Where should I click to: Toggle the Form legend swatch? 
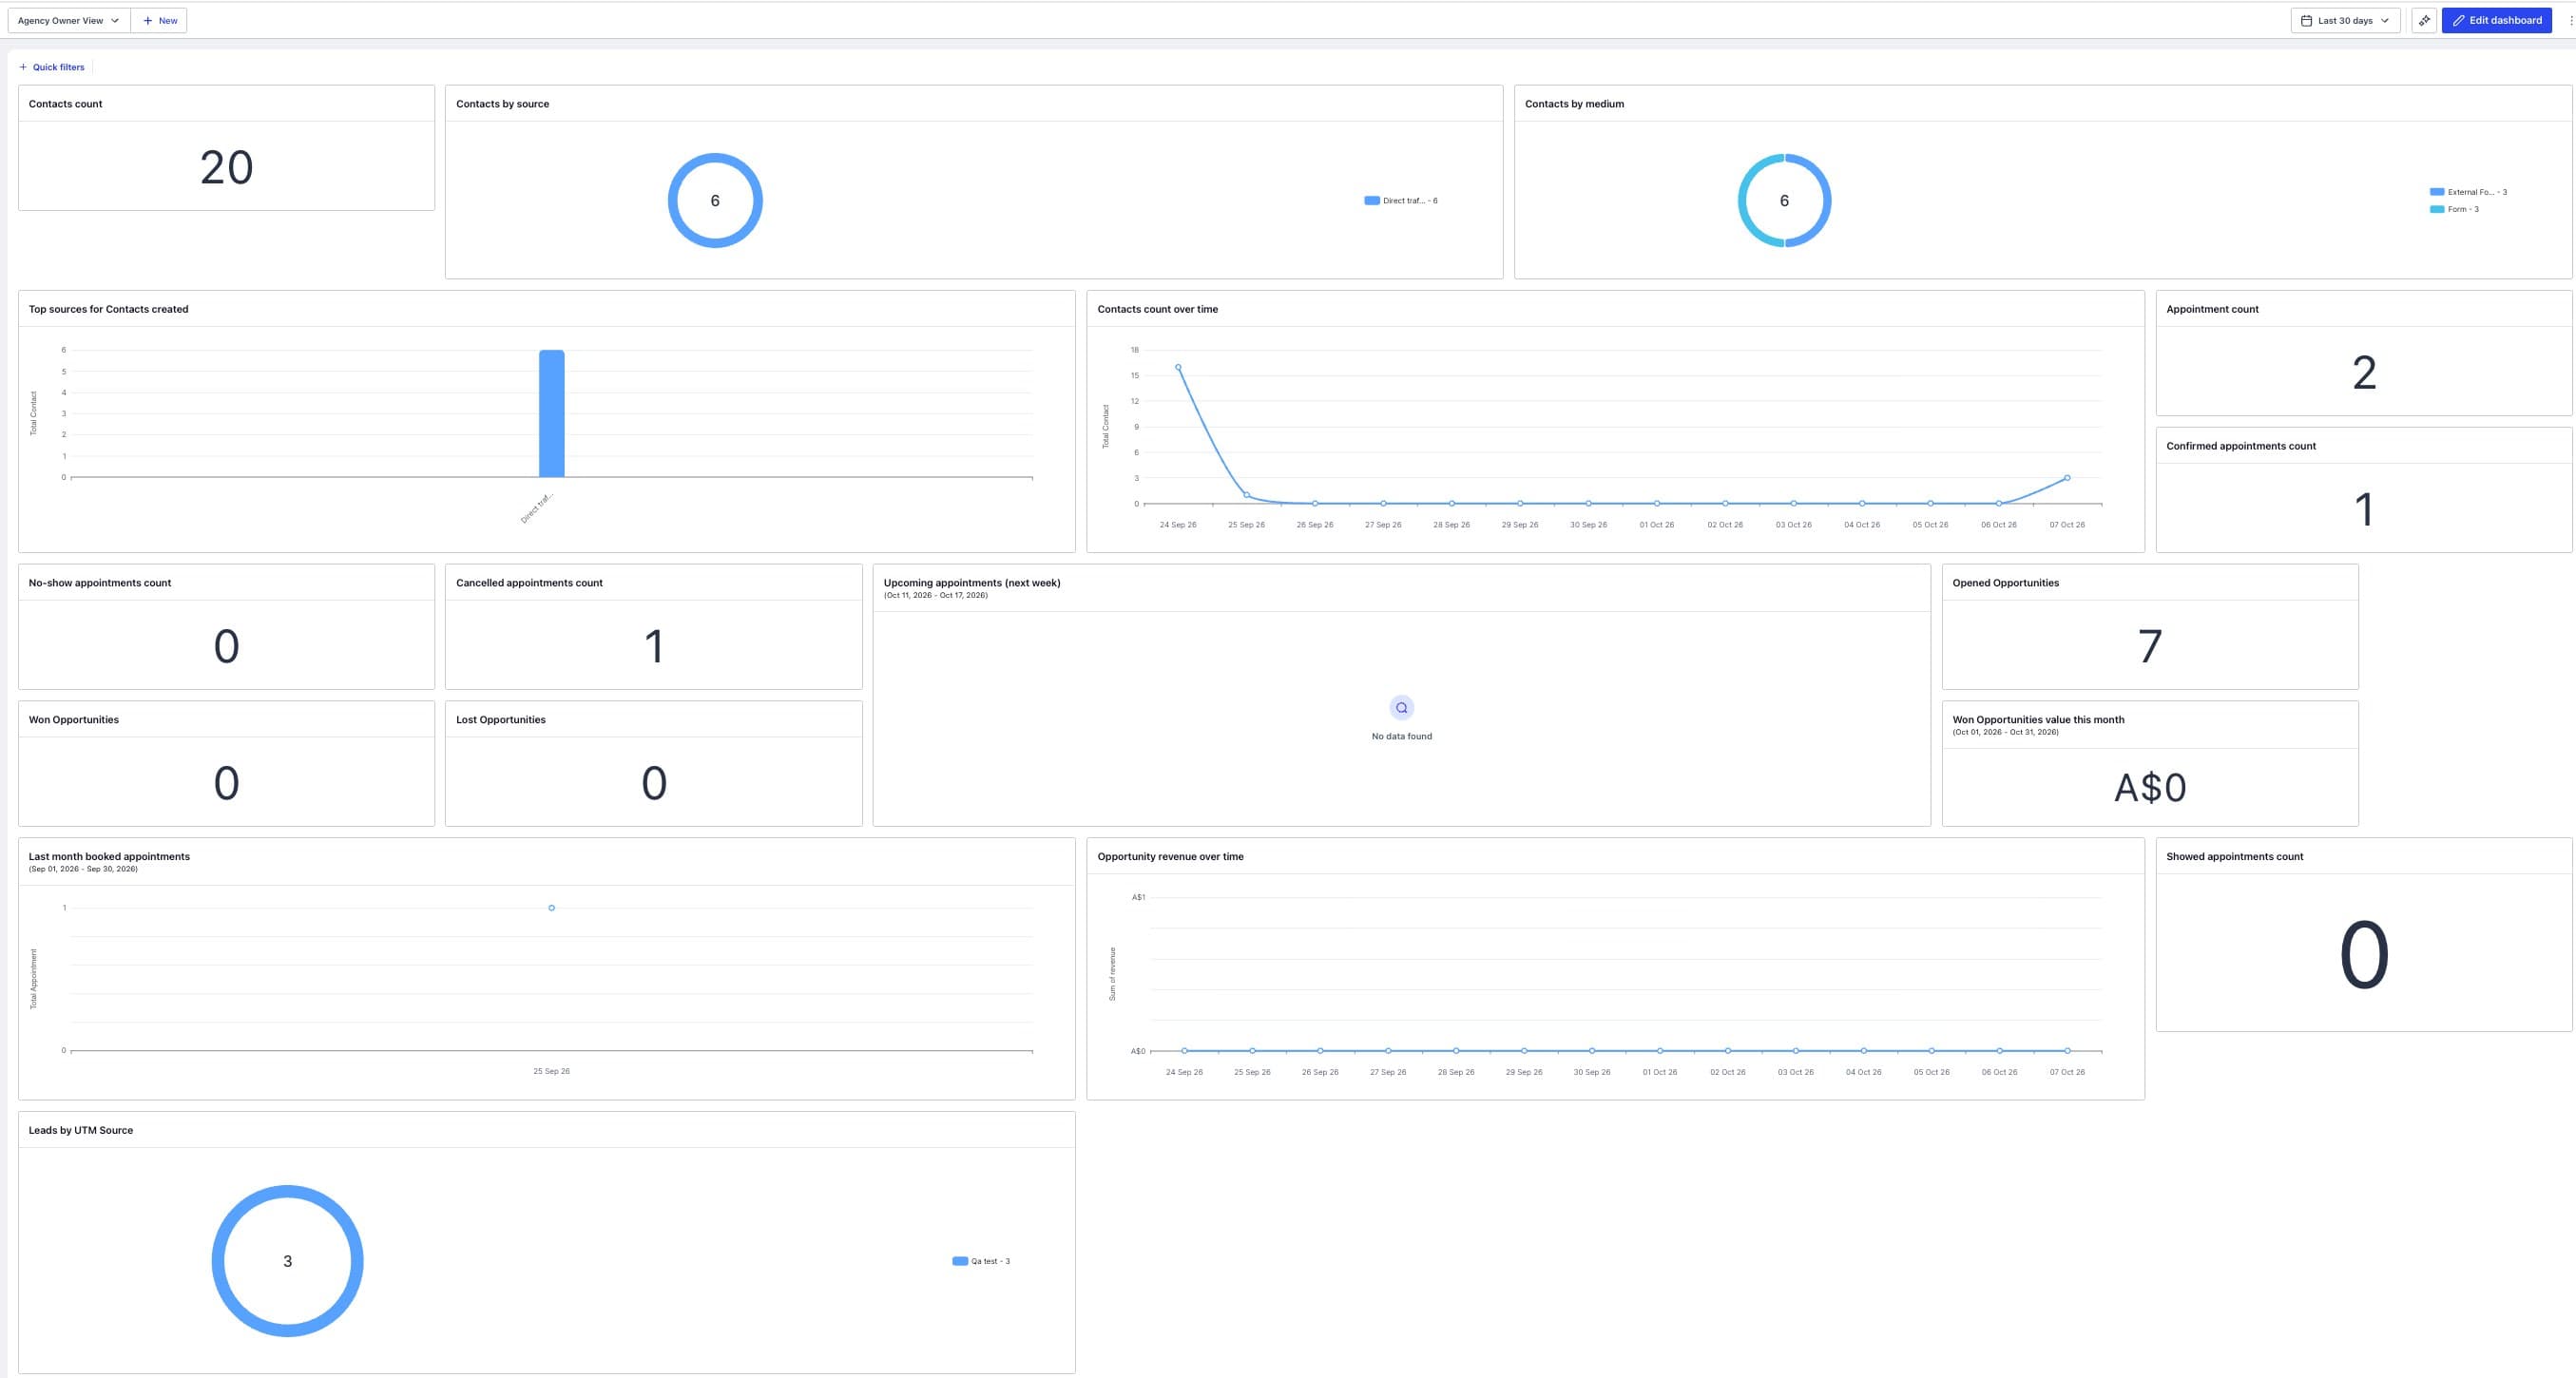(x=2437, y=209)
